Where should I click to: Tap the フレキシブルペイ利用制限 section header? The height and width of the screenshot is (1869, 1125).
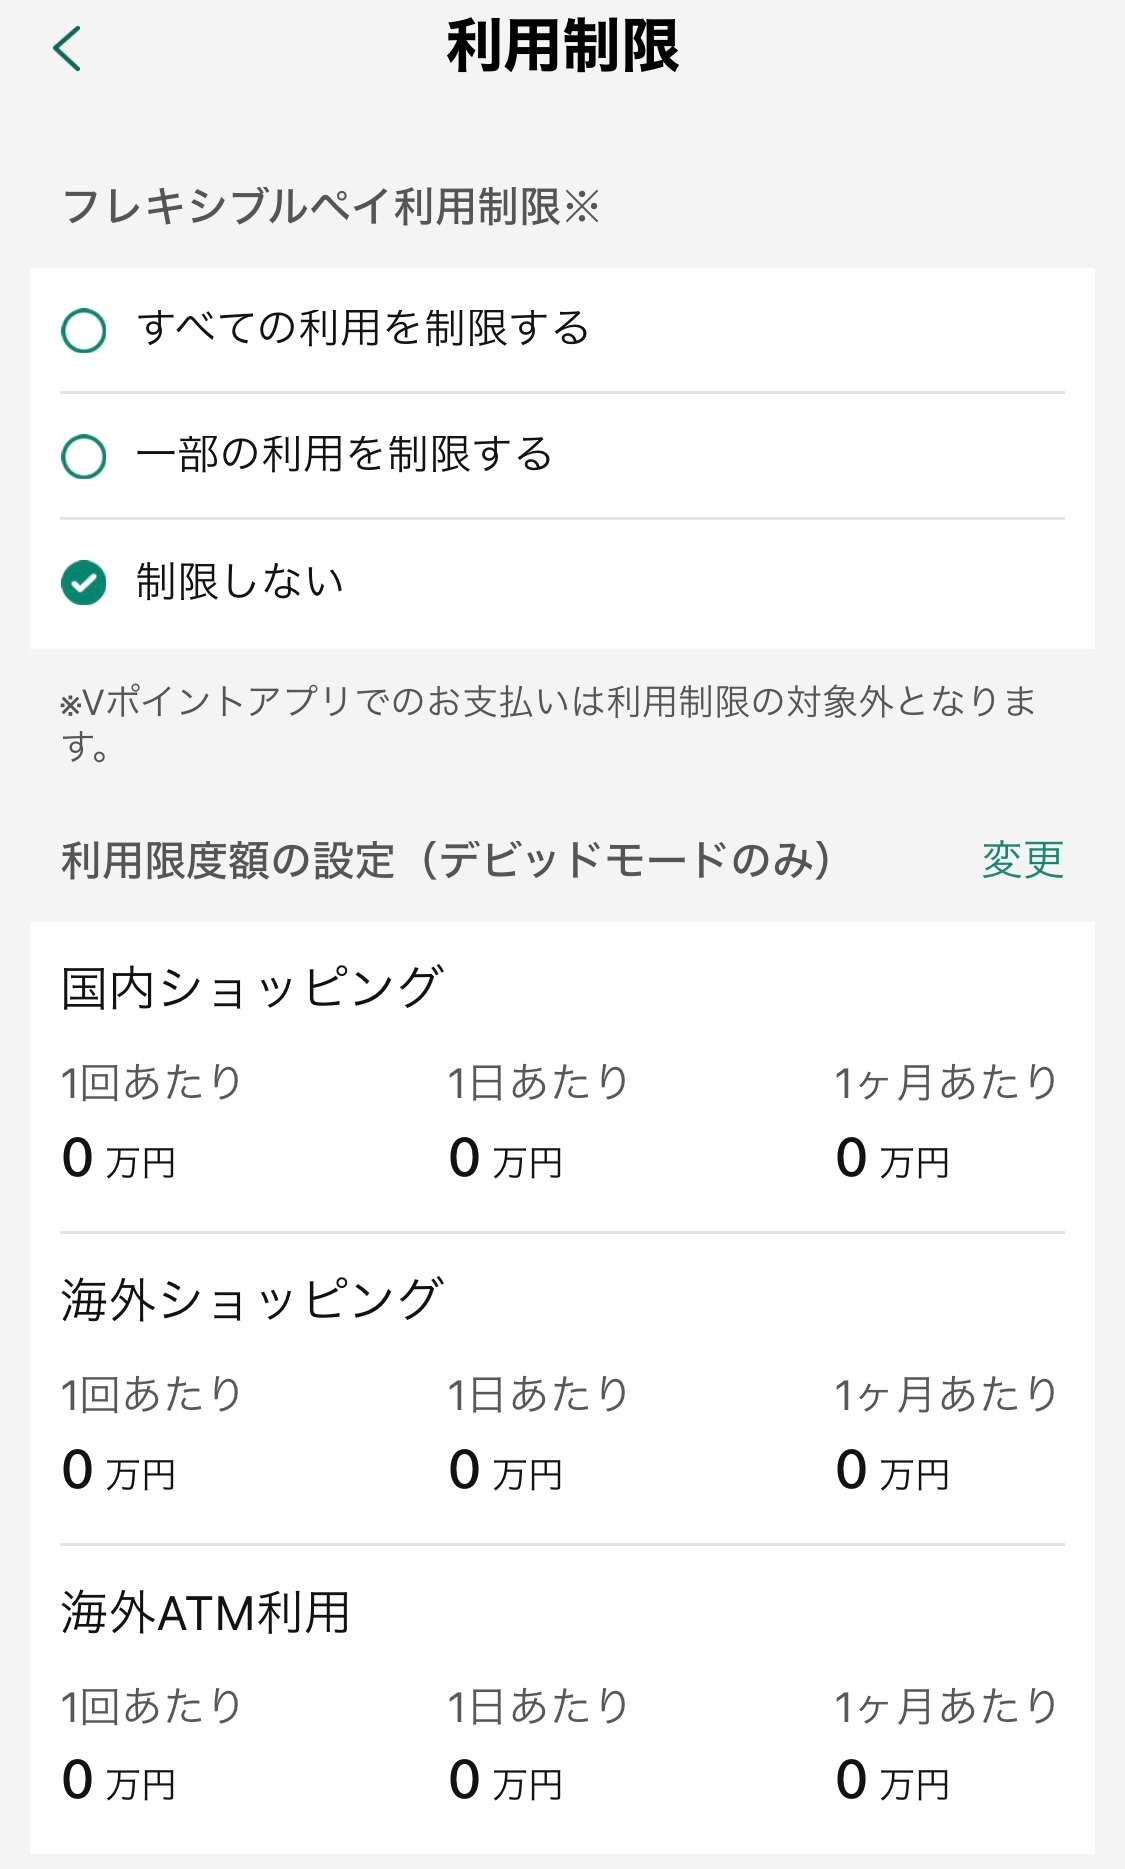coord(330,207)
